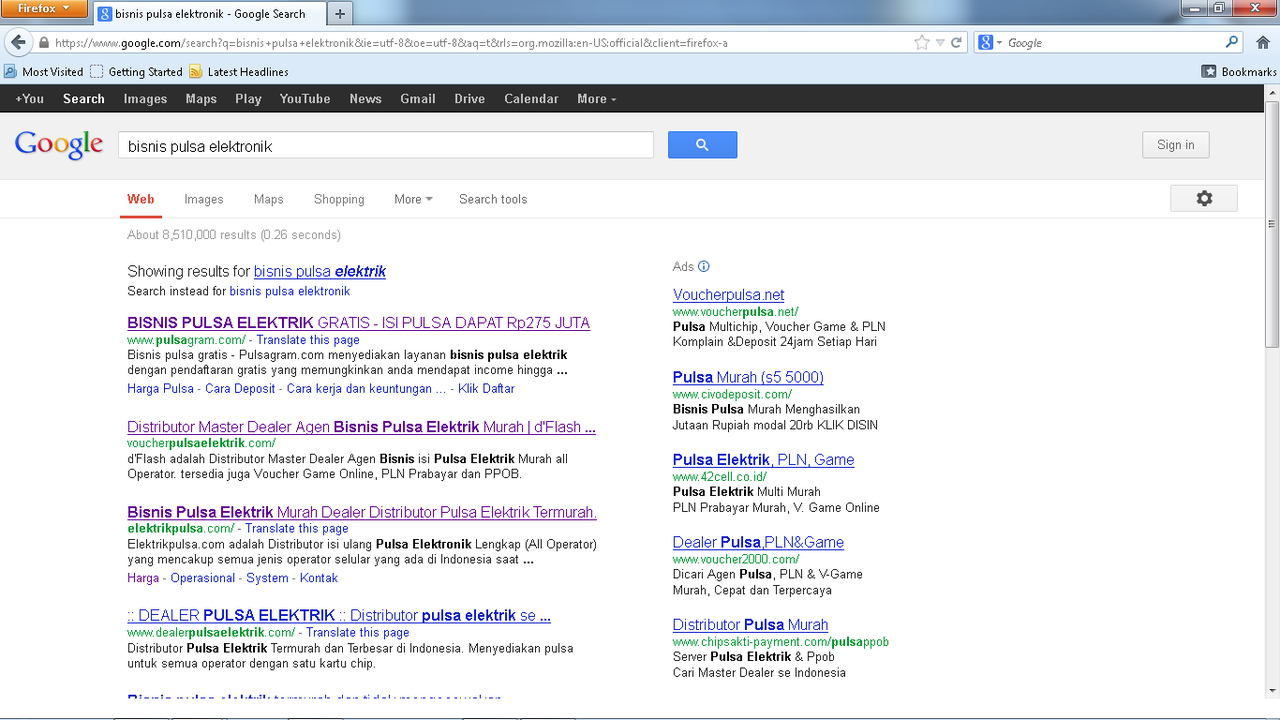Open the history dropdown arrow in URL bar
The image size is (1280, 720).
click(x=940, y=43)
